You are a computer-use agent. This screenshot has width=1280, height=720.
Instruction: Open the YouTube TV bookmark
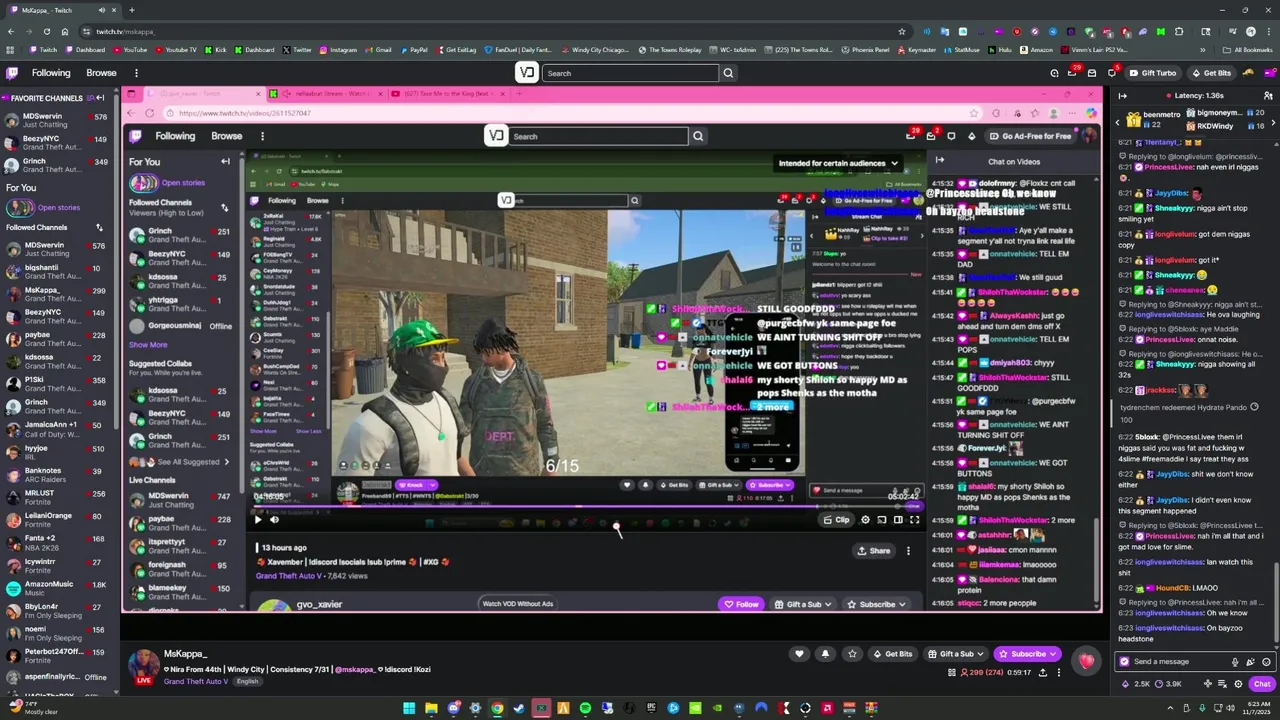pyautogui.click(x=174, y=50)
